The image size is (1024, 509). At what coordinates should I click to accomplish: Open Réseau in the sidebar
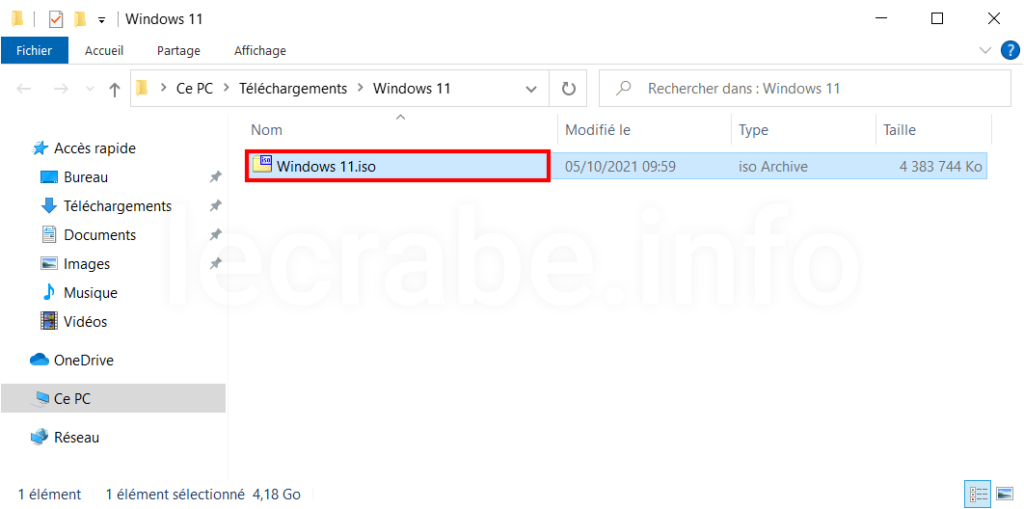pos(76,437)
